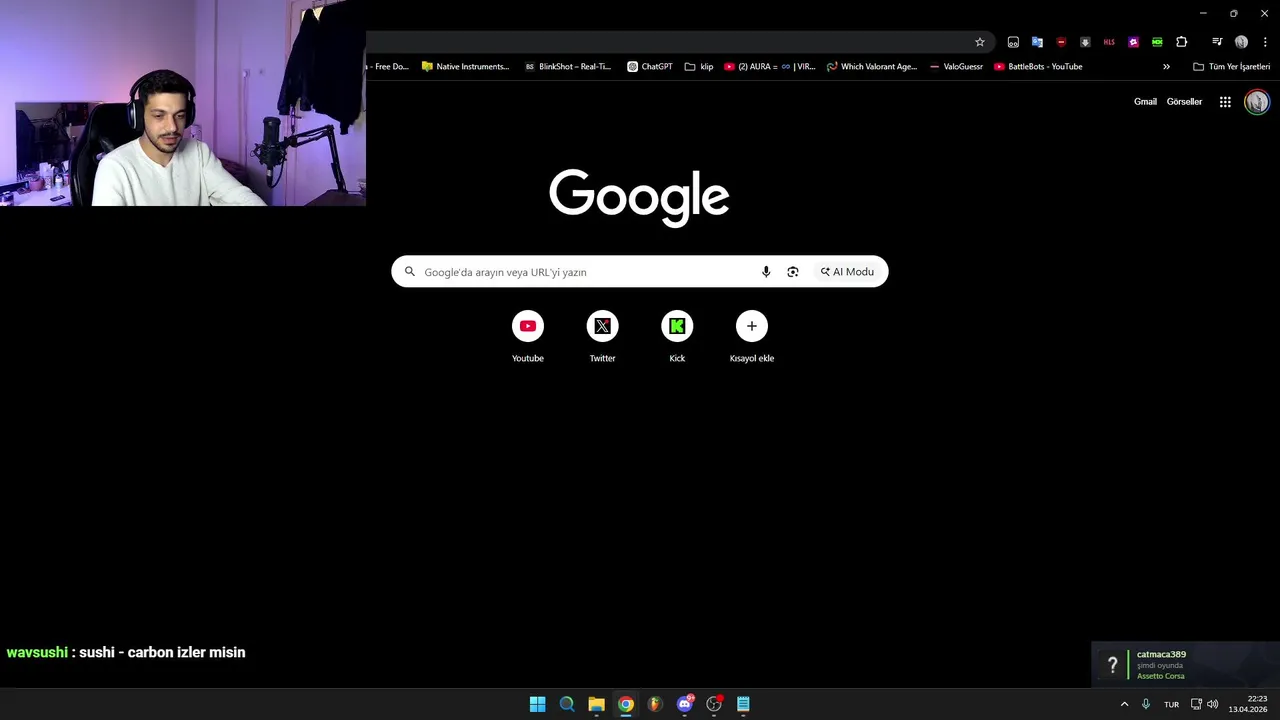The width and height of the screenshot is (1280, 720).
Task: Open the BlinkShot bookmark
Action: pyautogui.click(x=568, y=67)
